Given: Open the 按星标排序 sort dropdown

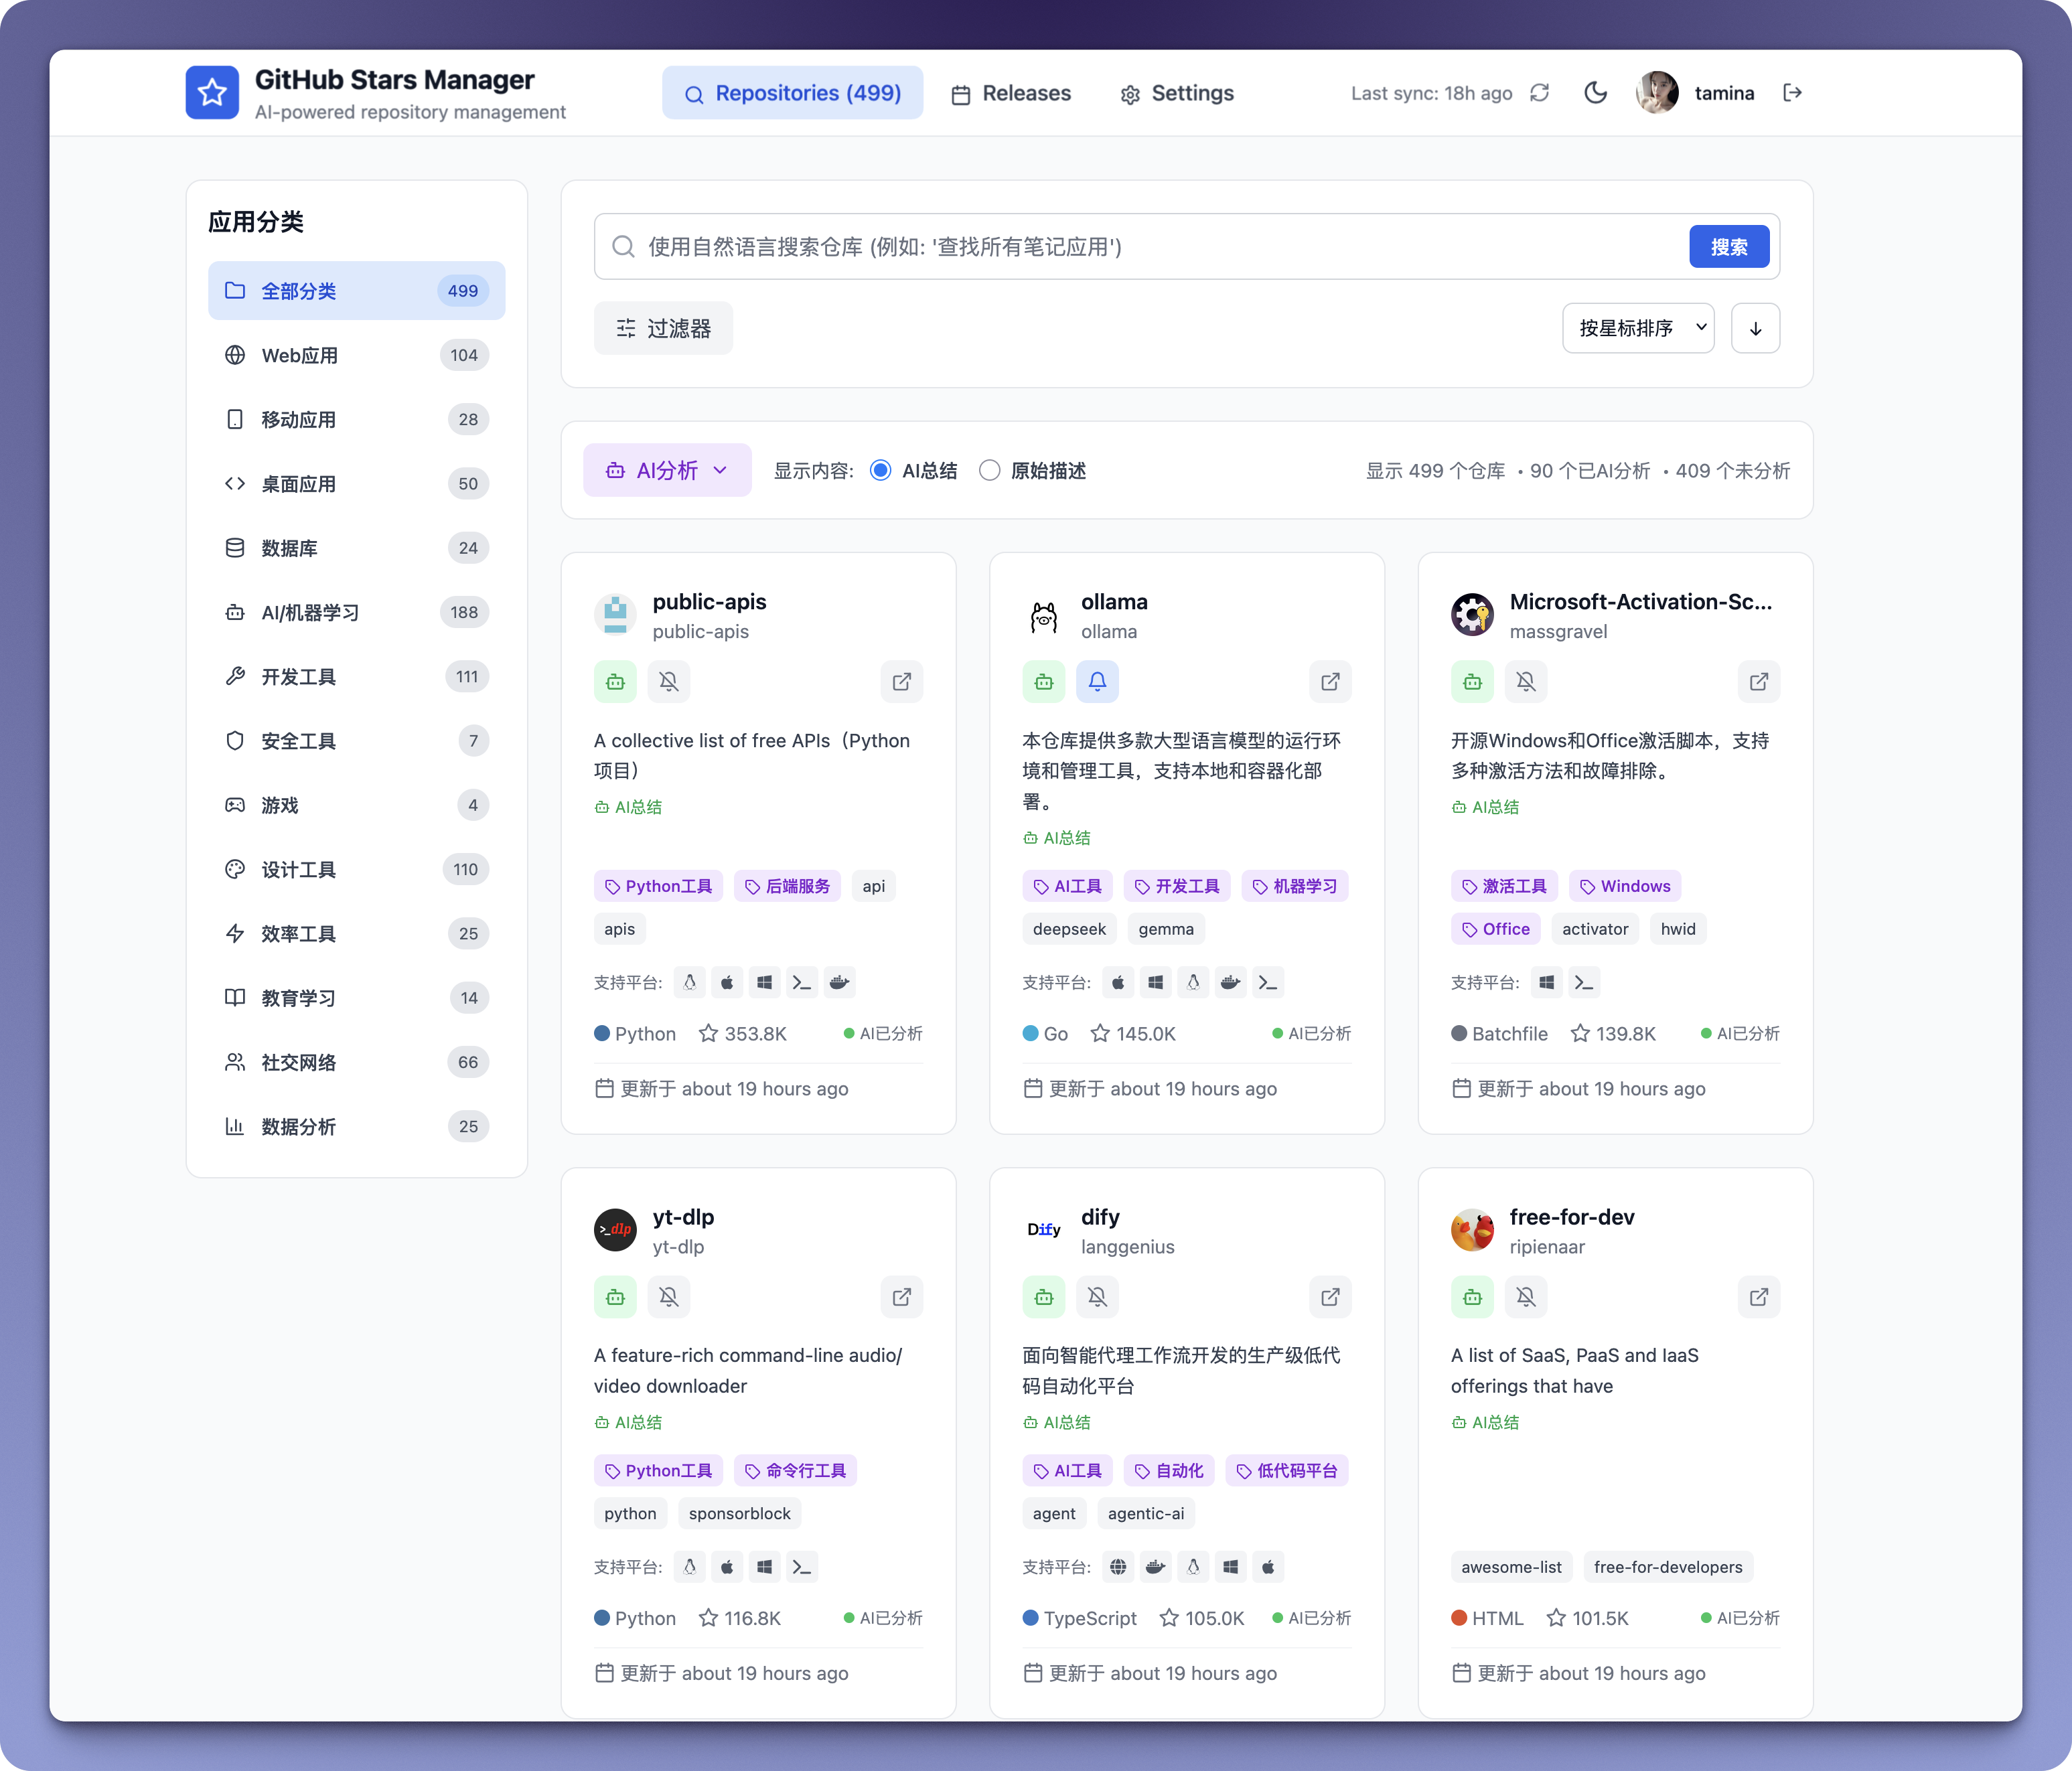Looking at the screenshot, I should [x=1638, y=328].
